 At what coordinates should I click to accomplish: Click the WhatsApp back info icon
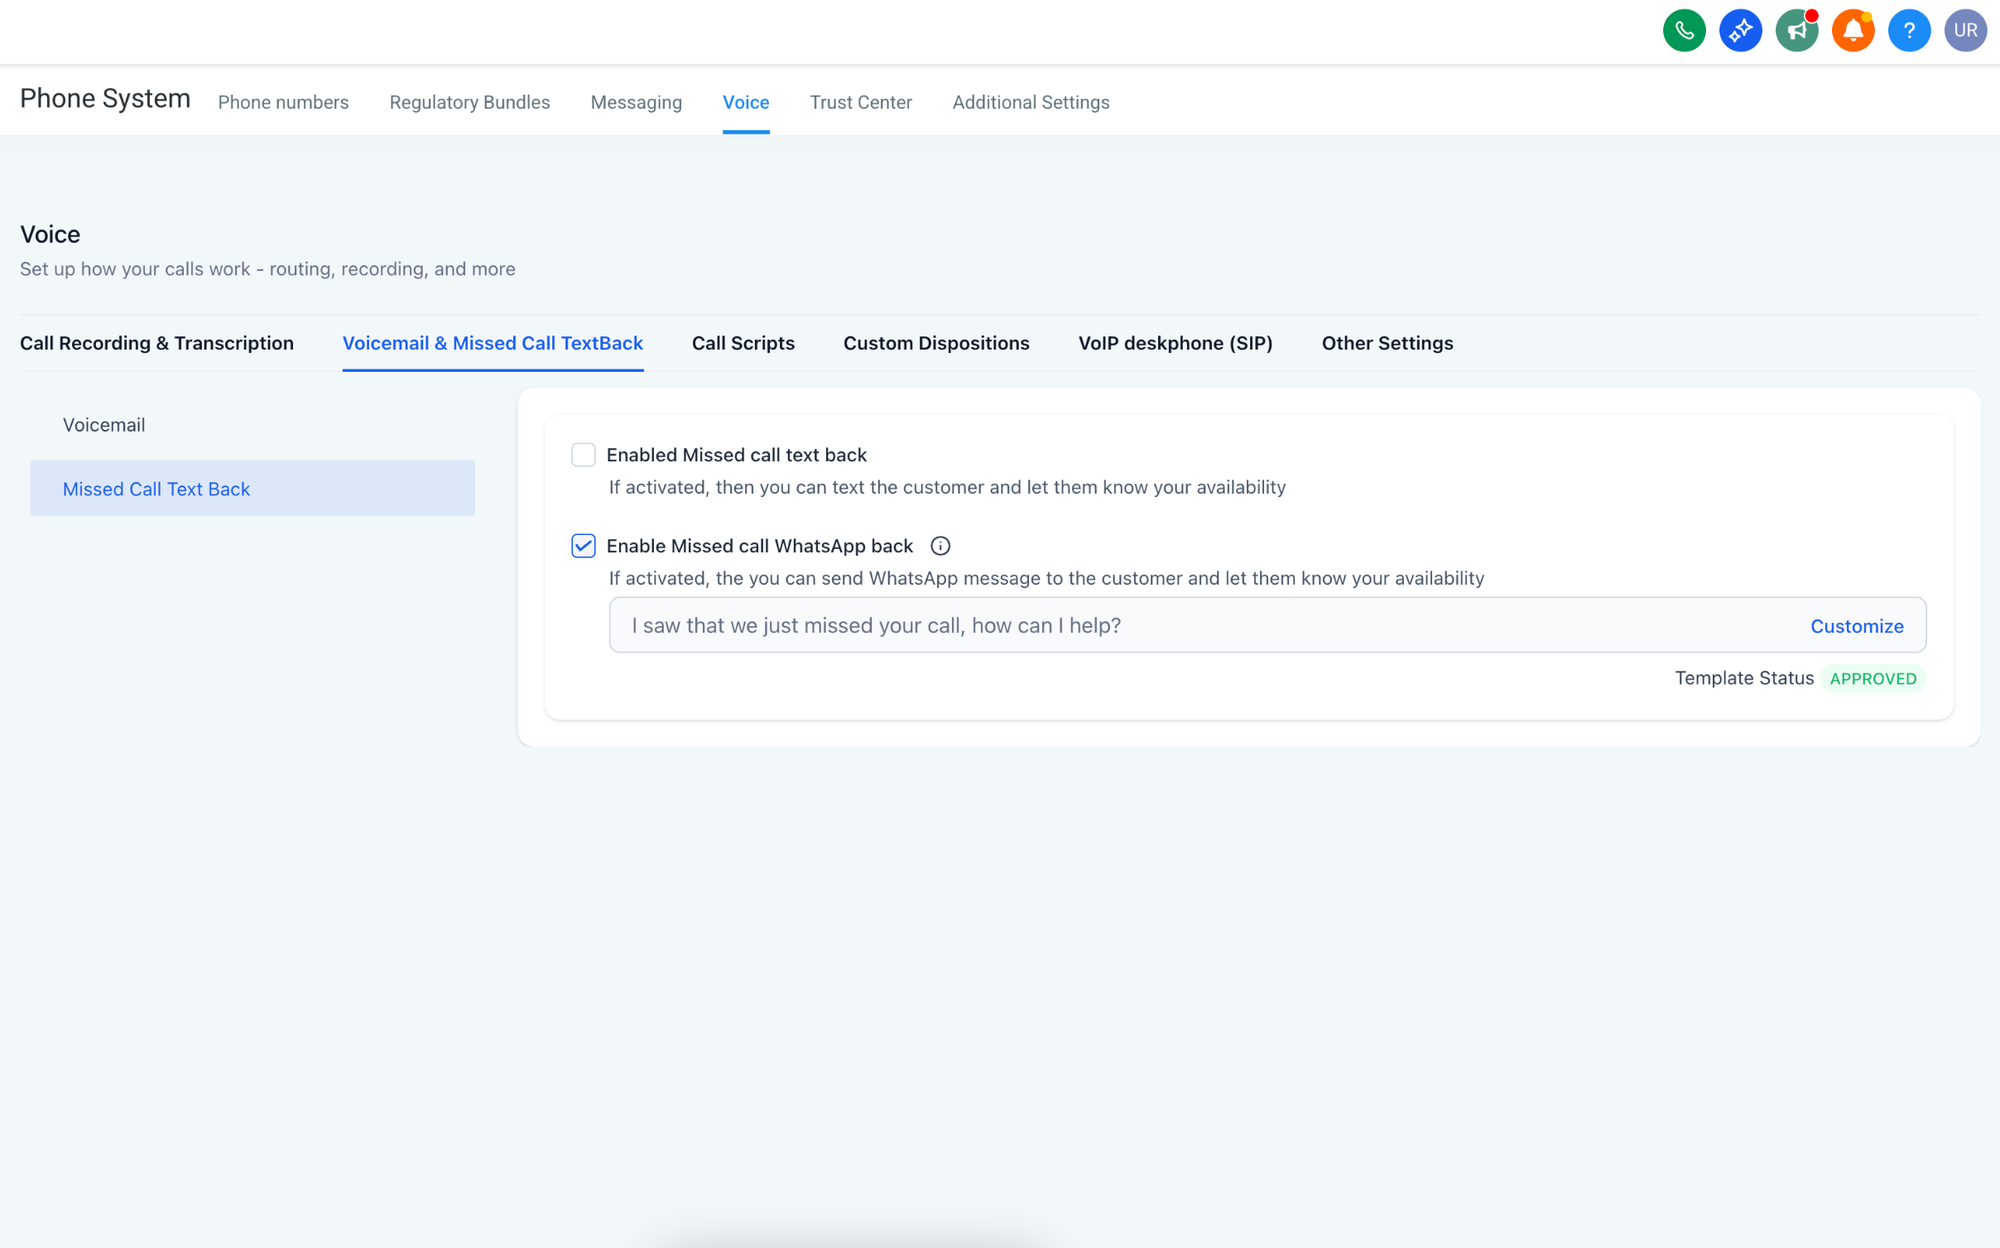[940, 546]
